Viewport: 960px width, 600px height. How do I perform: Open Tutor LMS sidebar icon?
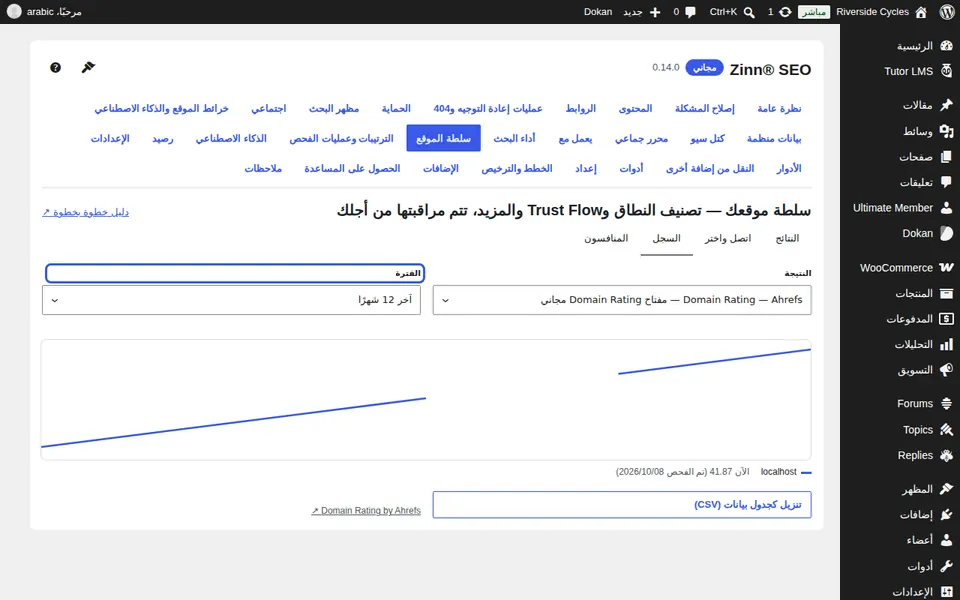pyautogui.click(x=947, y=71)
